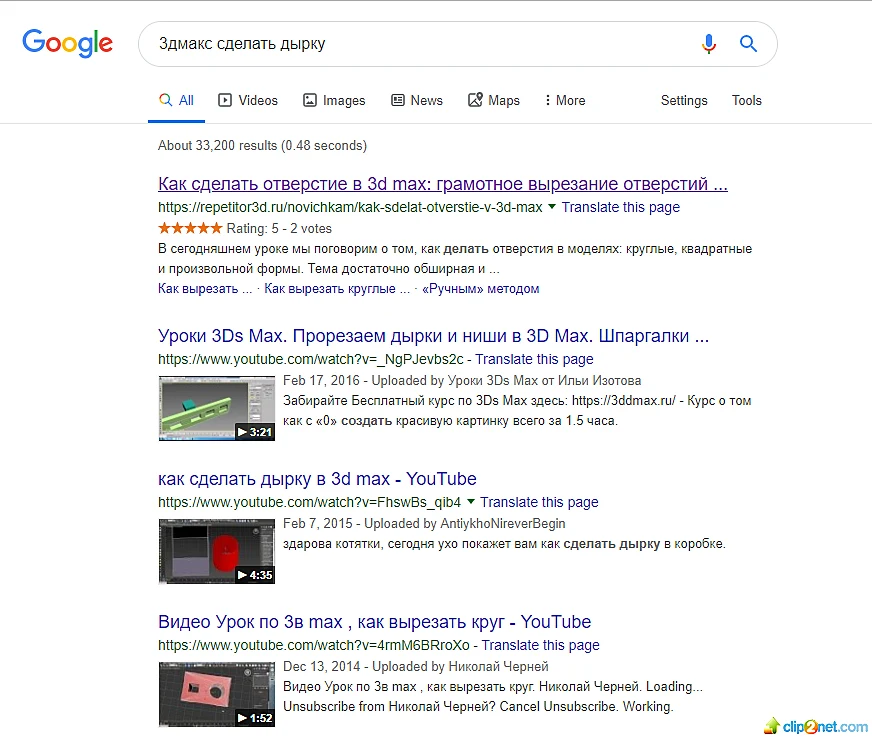
Task: Activate voice search microphone icon
Action: [x=708, y=43]
